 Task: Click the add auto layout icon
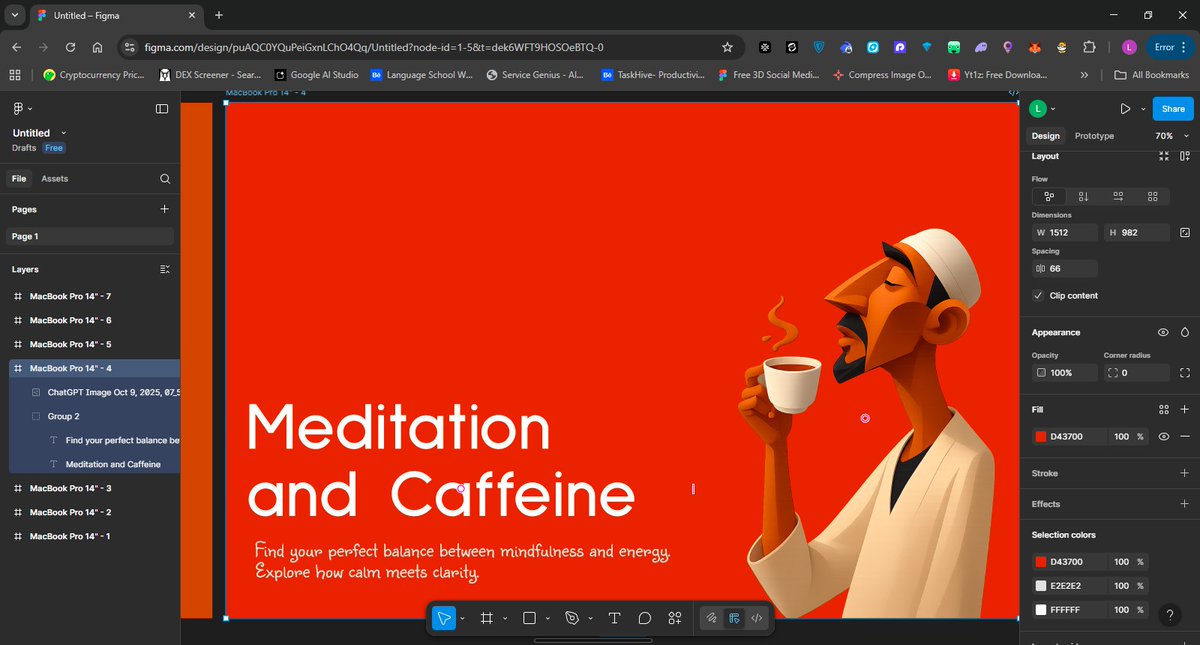point(1185,156)
